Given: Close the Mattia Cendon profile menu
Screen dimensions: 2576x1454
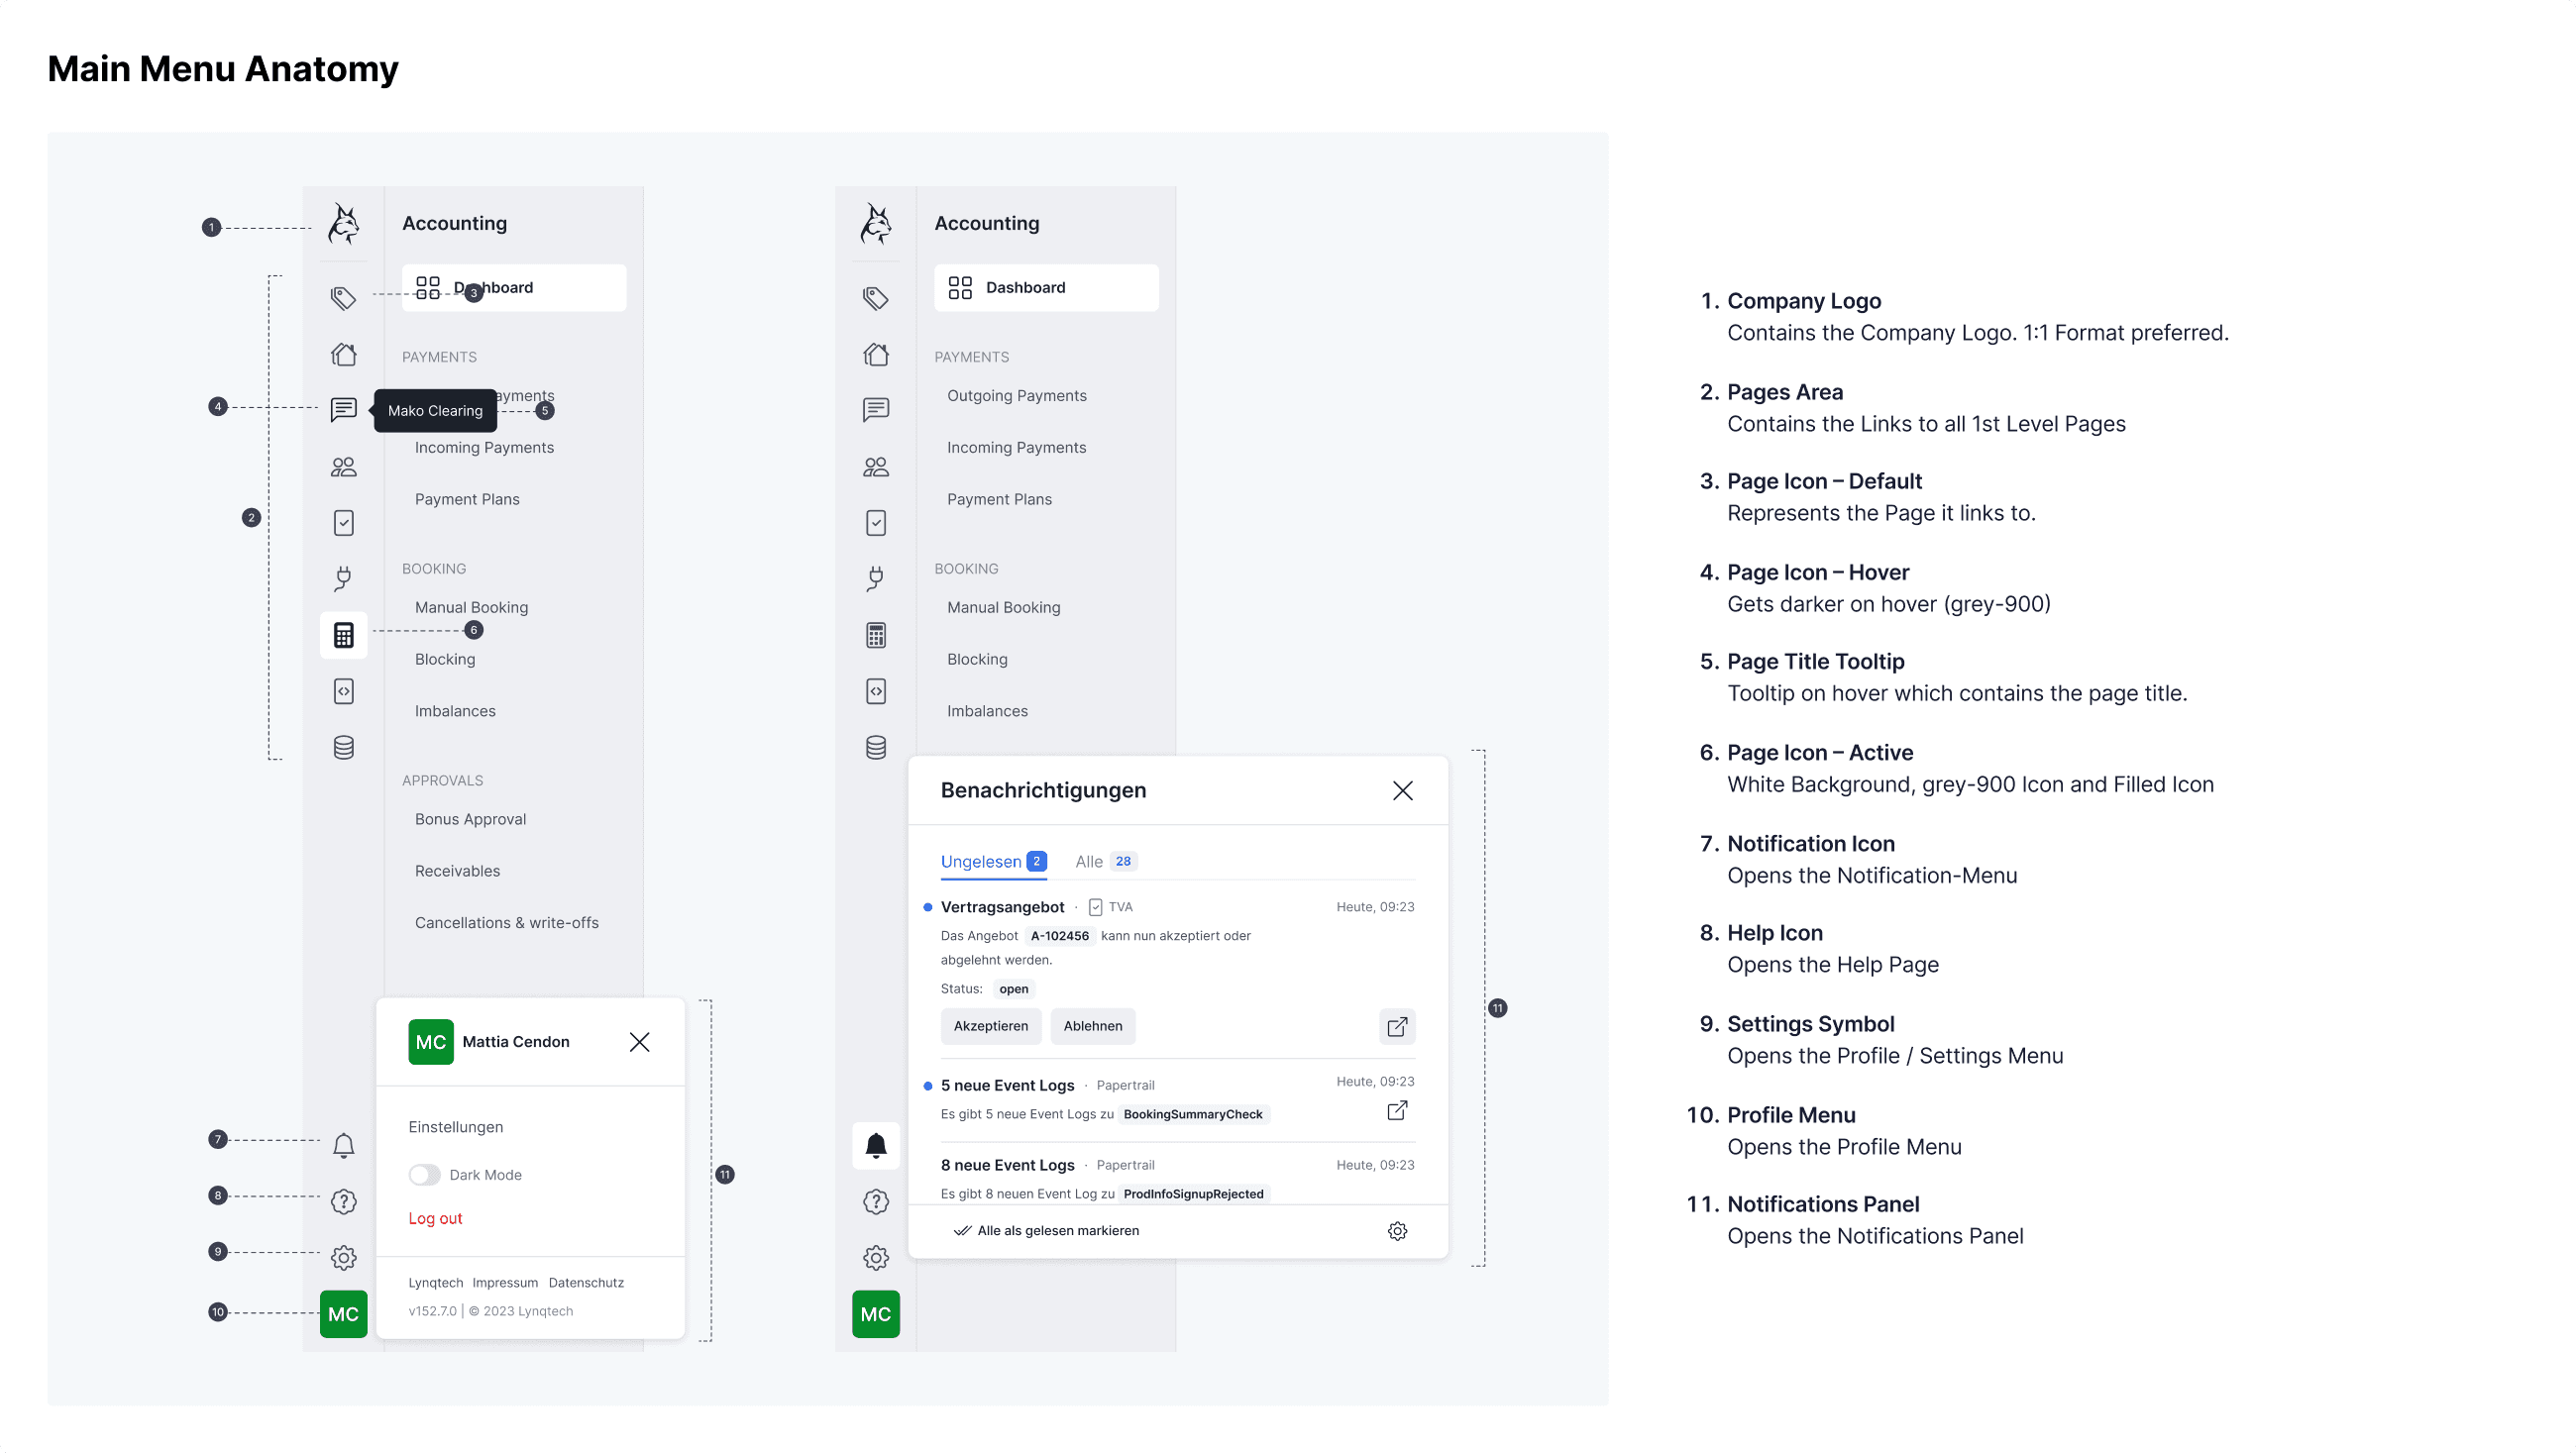Looking at the screenshot, I should 639,1042.
